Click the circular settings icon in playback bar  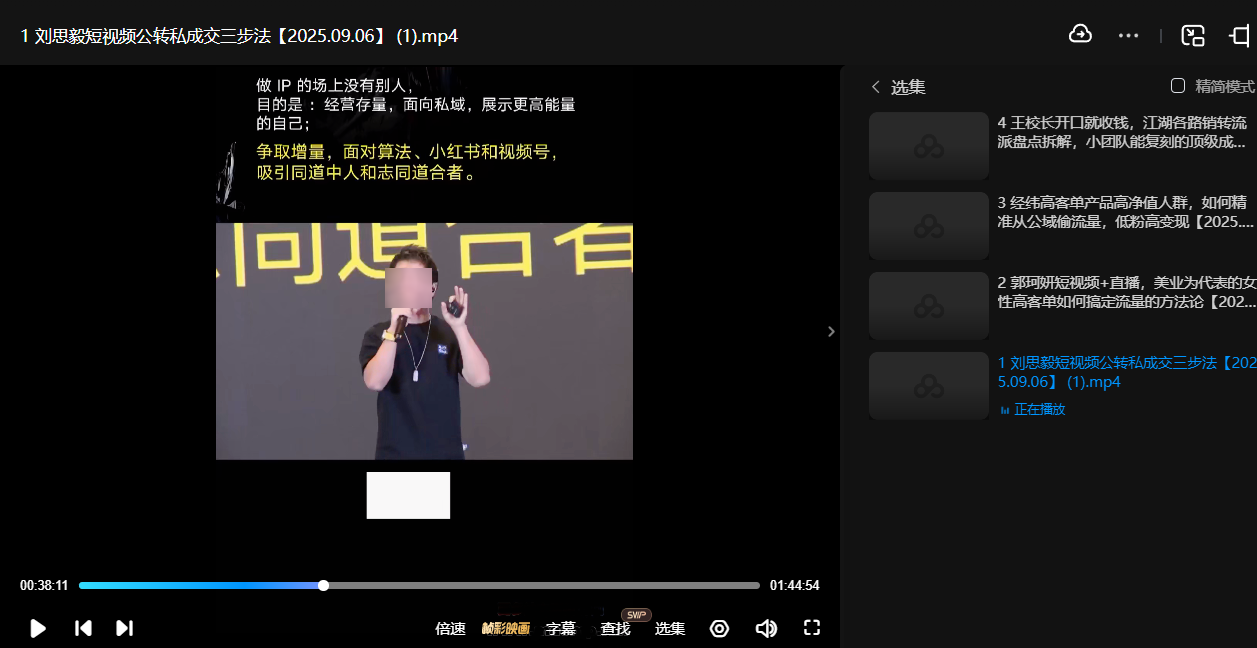point(718,628)
